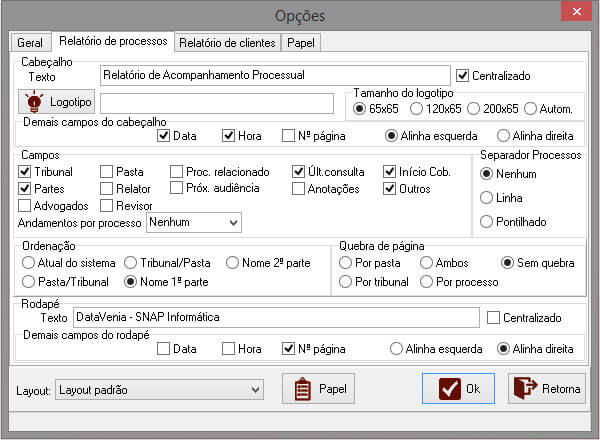Viewport: 600px width, 440px height.
Task: Confirm with the Ok checkmark button
Action: pyautogui.click(x=458, y=389)
